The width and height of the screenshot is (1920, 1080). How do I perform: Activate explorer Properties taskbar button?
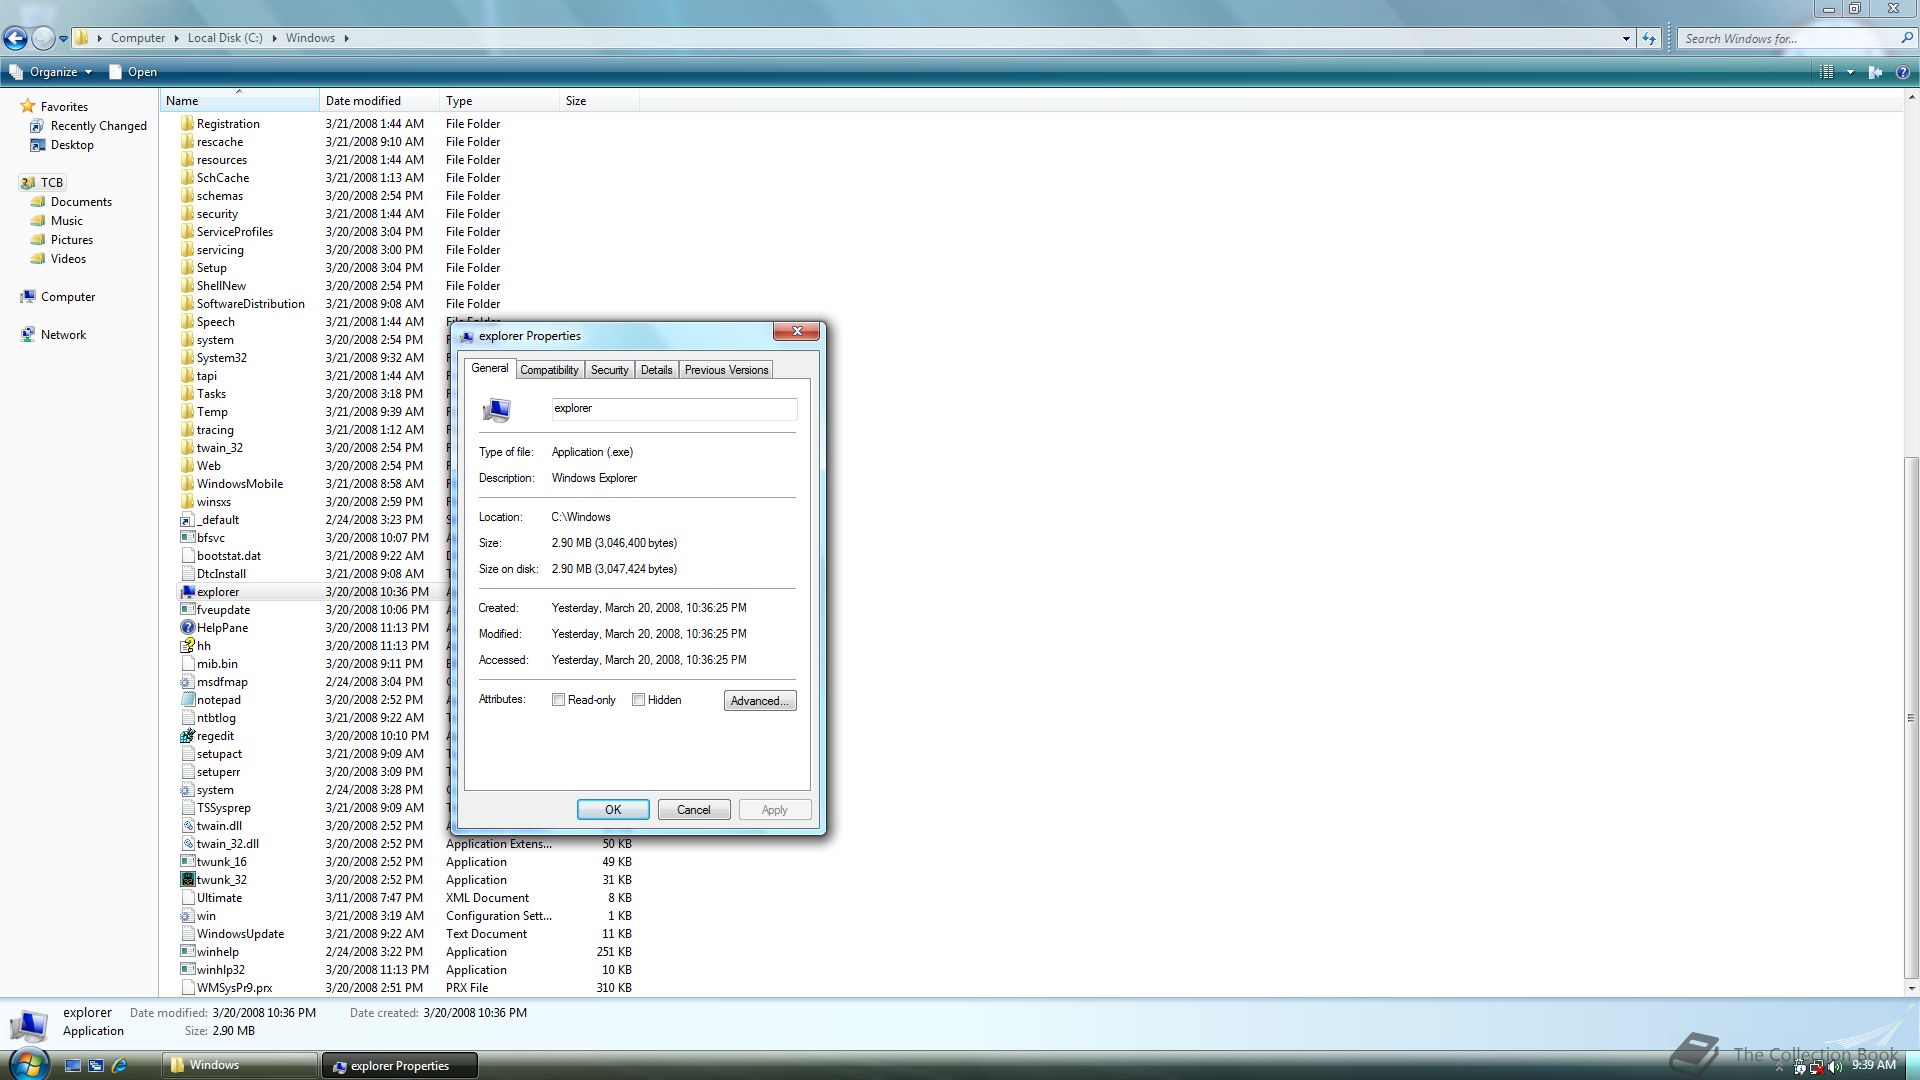click(x=400, y=1065)
